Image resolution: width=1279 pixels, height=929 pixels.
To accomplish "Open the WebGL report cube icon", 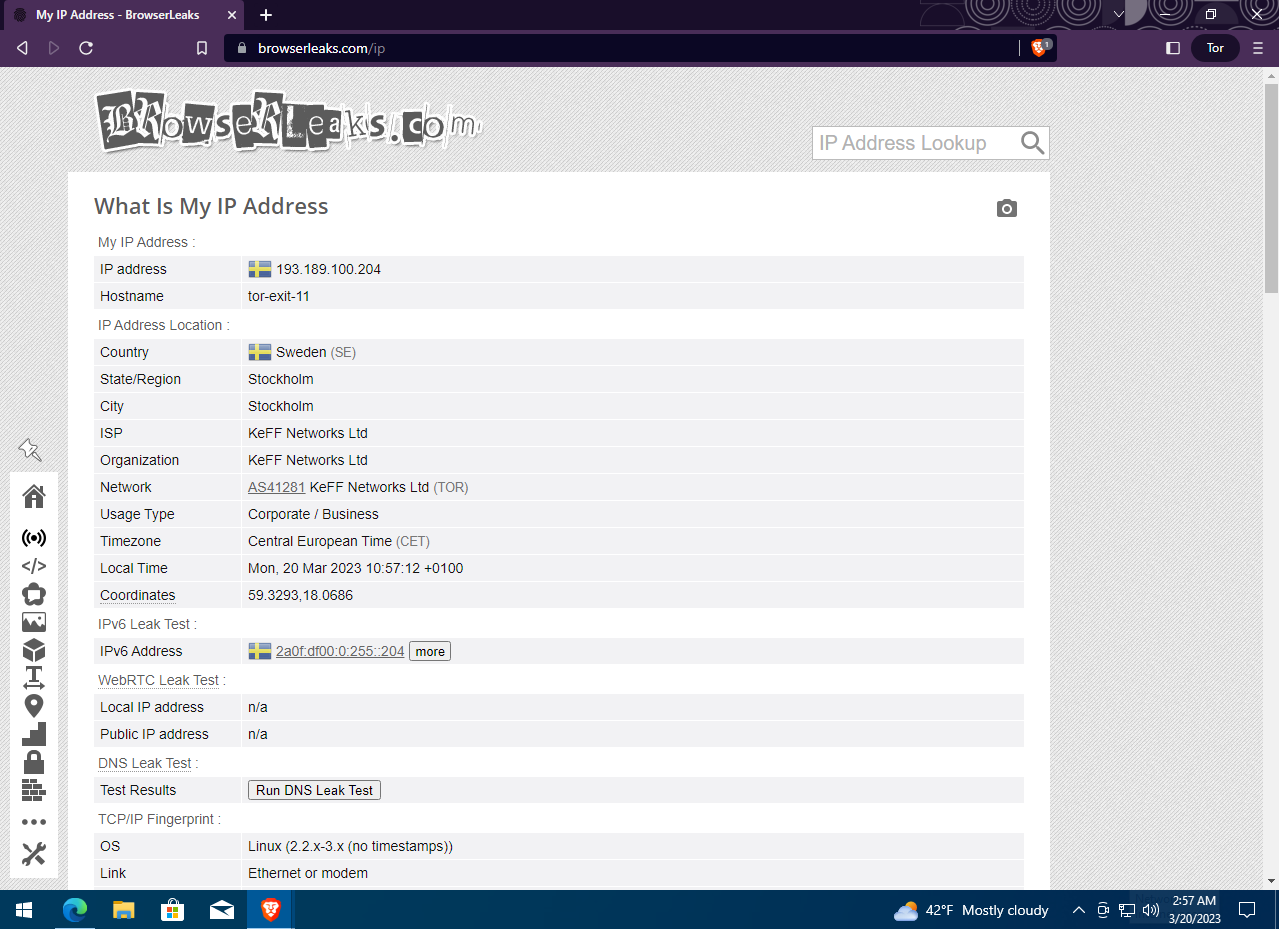I will 34,650.
